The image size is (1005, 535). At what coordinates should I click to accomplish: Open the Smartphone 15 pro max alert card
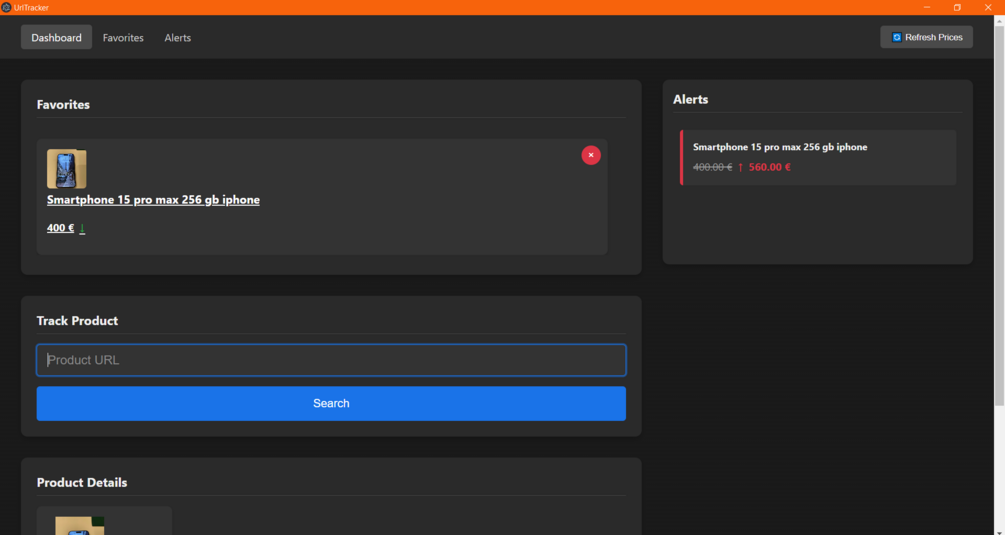coord(818,158)
